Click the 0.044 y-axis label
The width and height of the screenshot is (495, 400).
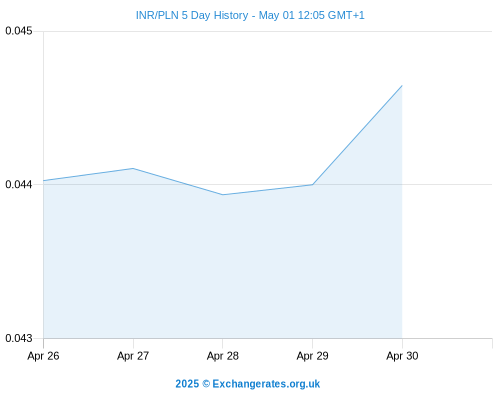pyautogui.click(x=19, y=184)
